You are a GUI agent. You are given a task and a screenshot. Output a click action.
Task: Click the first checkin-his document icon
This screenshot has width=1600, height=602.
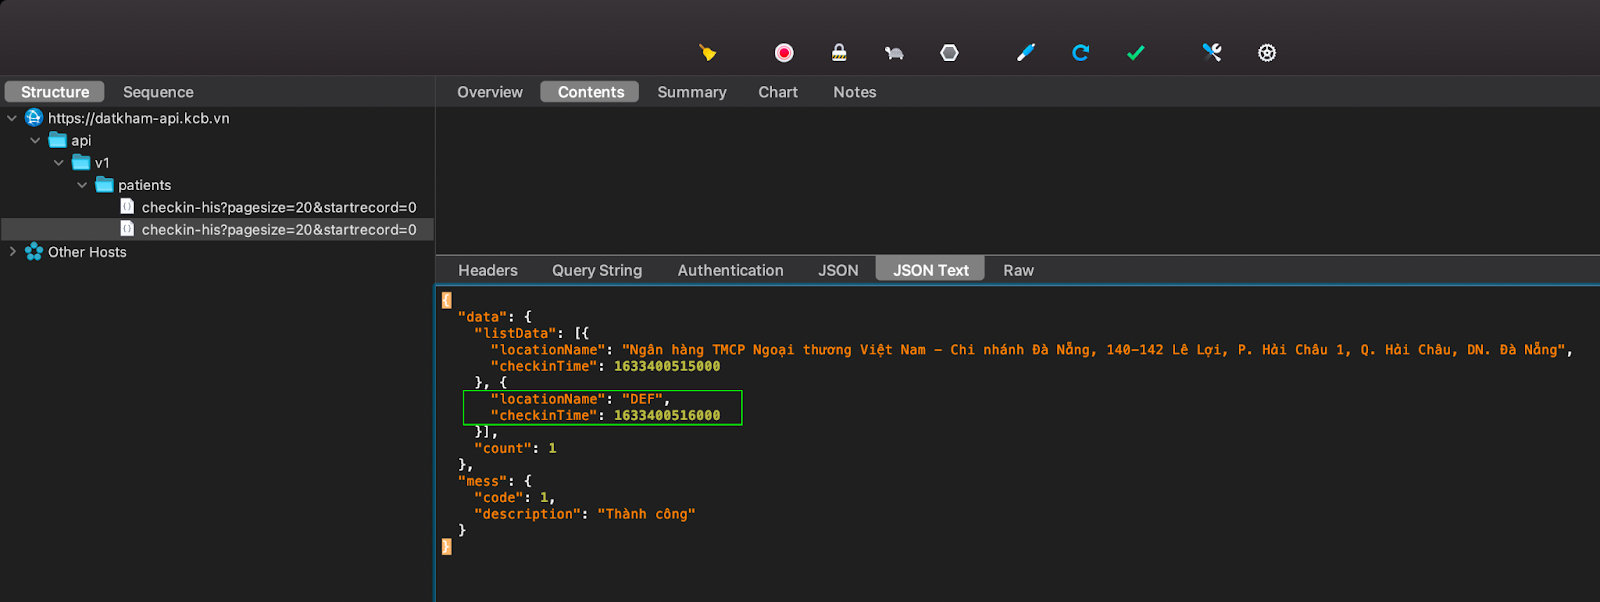point(127,207)
